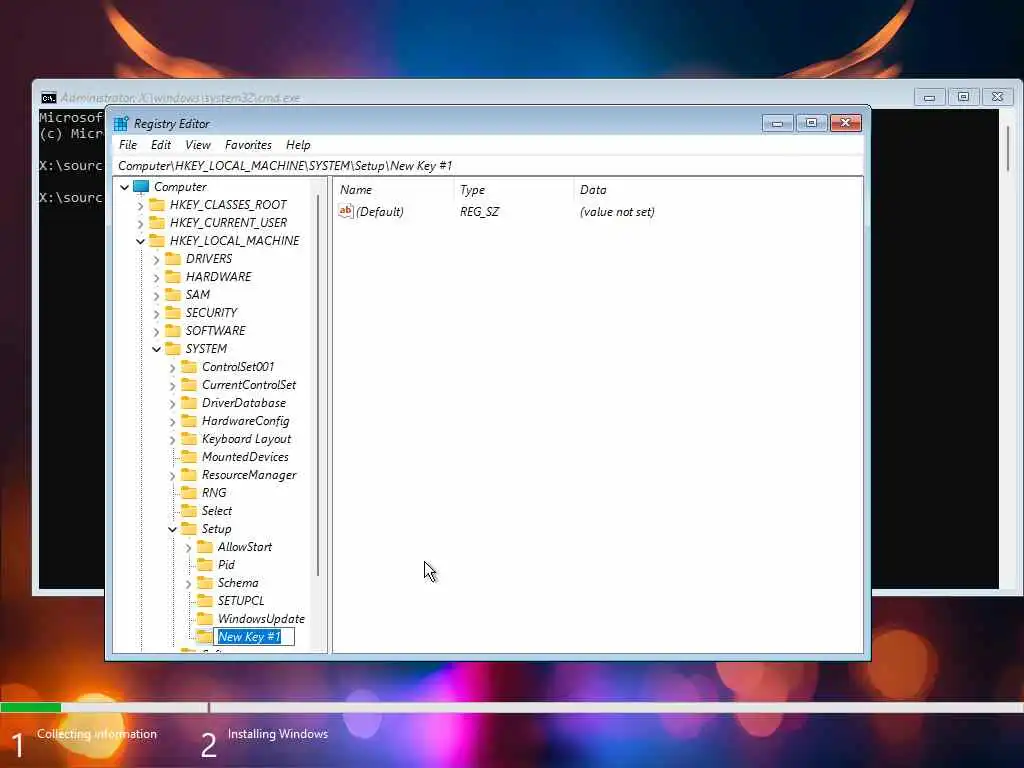Click the HardwareConfig folder icon
Viewport: 1024px width, 768px height.
(189, 421)
